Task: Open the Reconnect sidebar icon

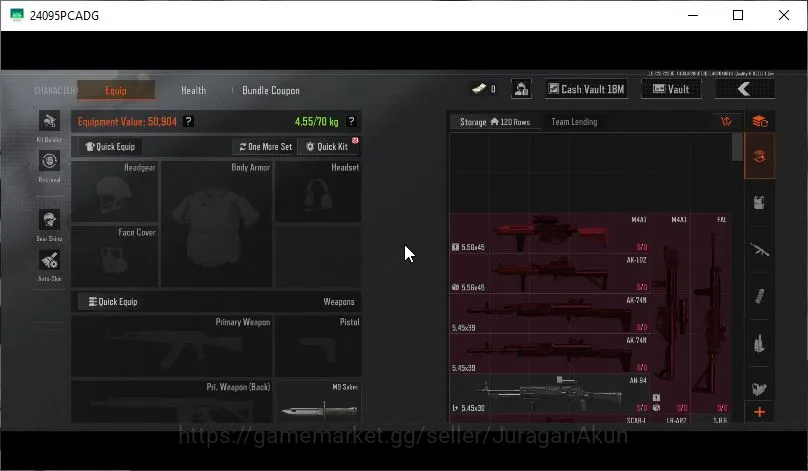Action: pos(49,161)
